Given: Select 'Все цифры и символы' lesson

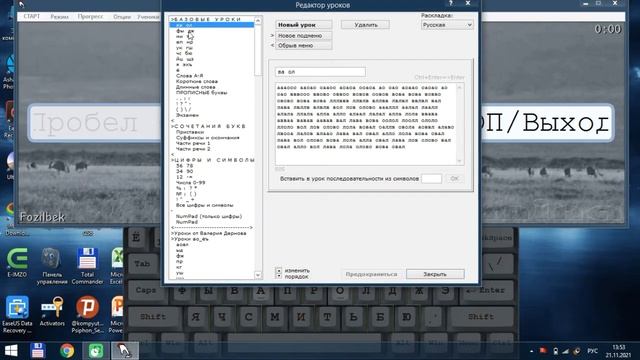Looking at the screenshot, I should 204,205.
